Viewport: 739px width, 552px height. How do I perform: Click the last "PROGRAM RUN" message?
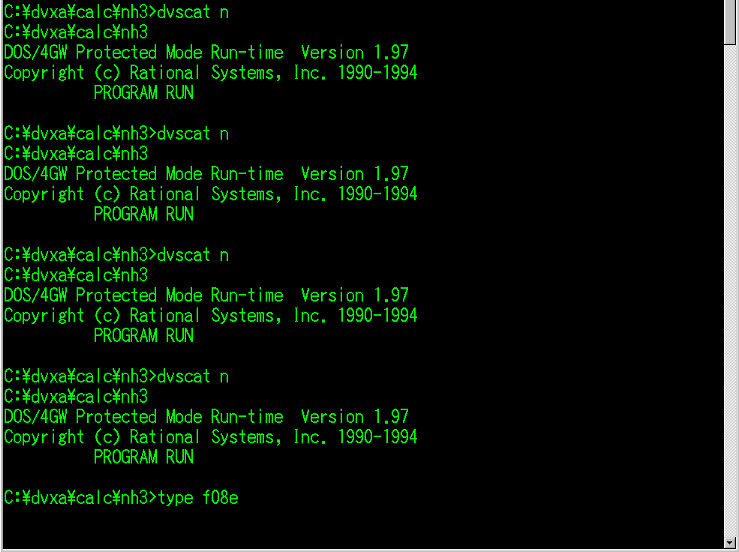pos(143,457)
